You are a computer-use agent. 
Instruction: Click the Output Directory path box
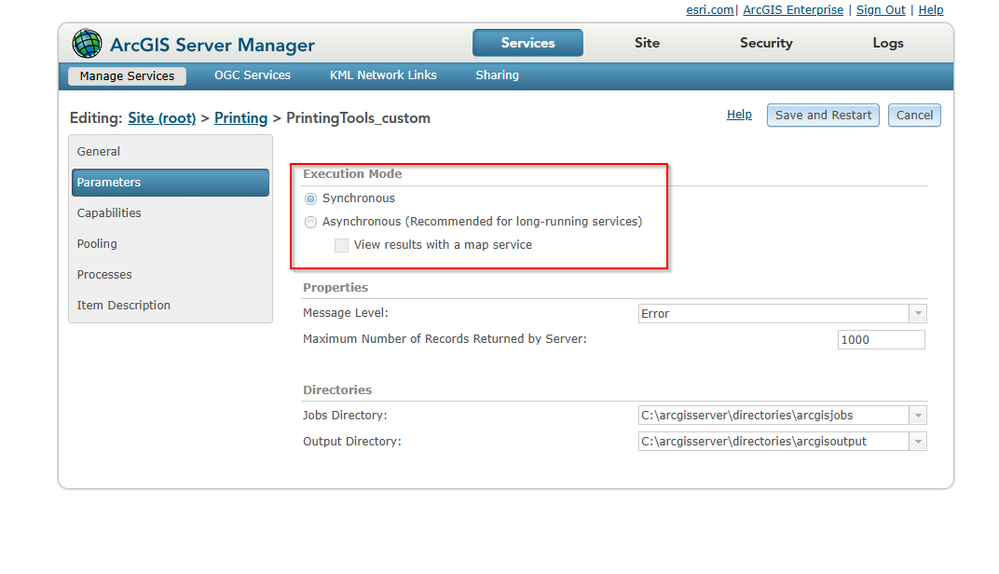point(773,441)
